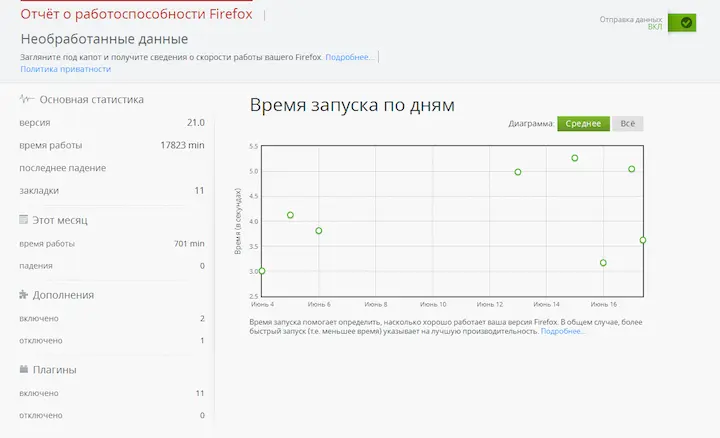The image size is (720, 438).
Task: Click the calendar icon beside Этот месяц
Action: click(x=23, y=219)
